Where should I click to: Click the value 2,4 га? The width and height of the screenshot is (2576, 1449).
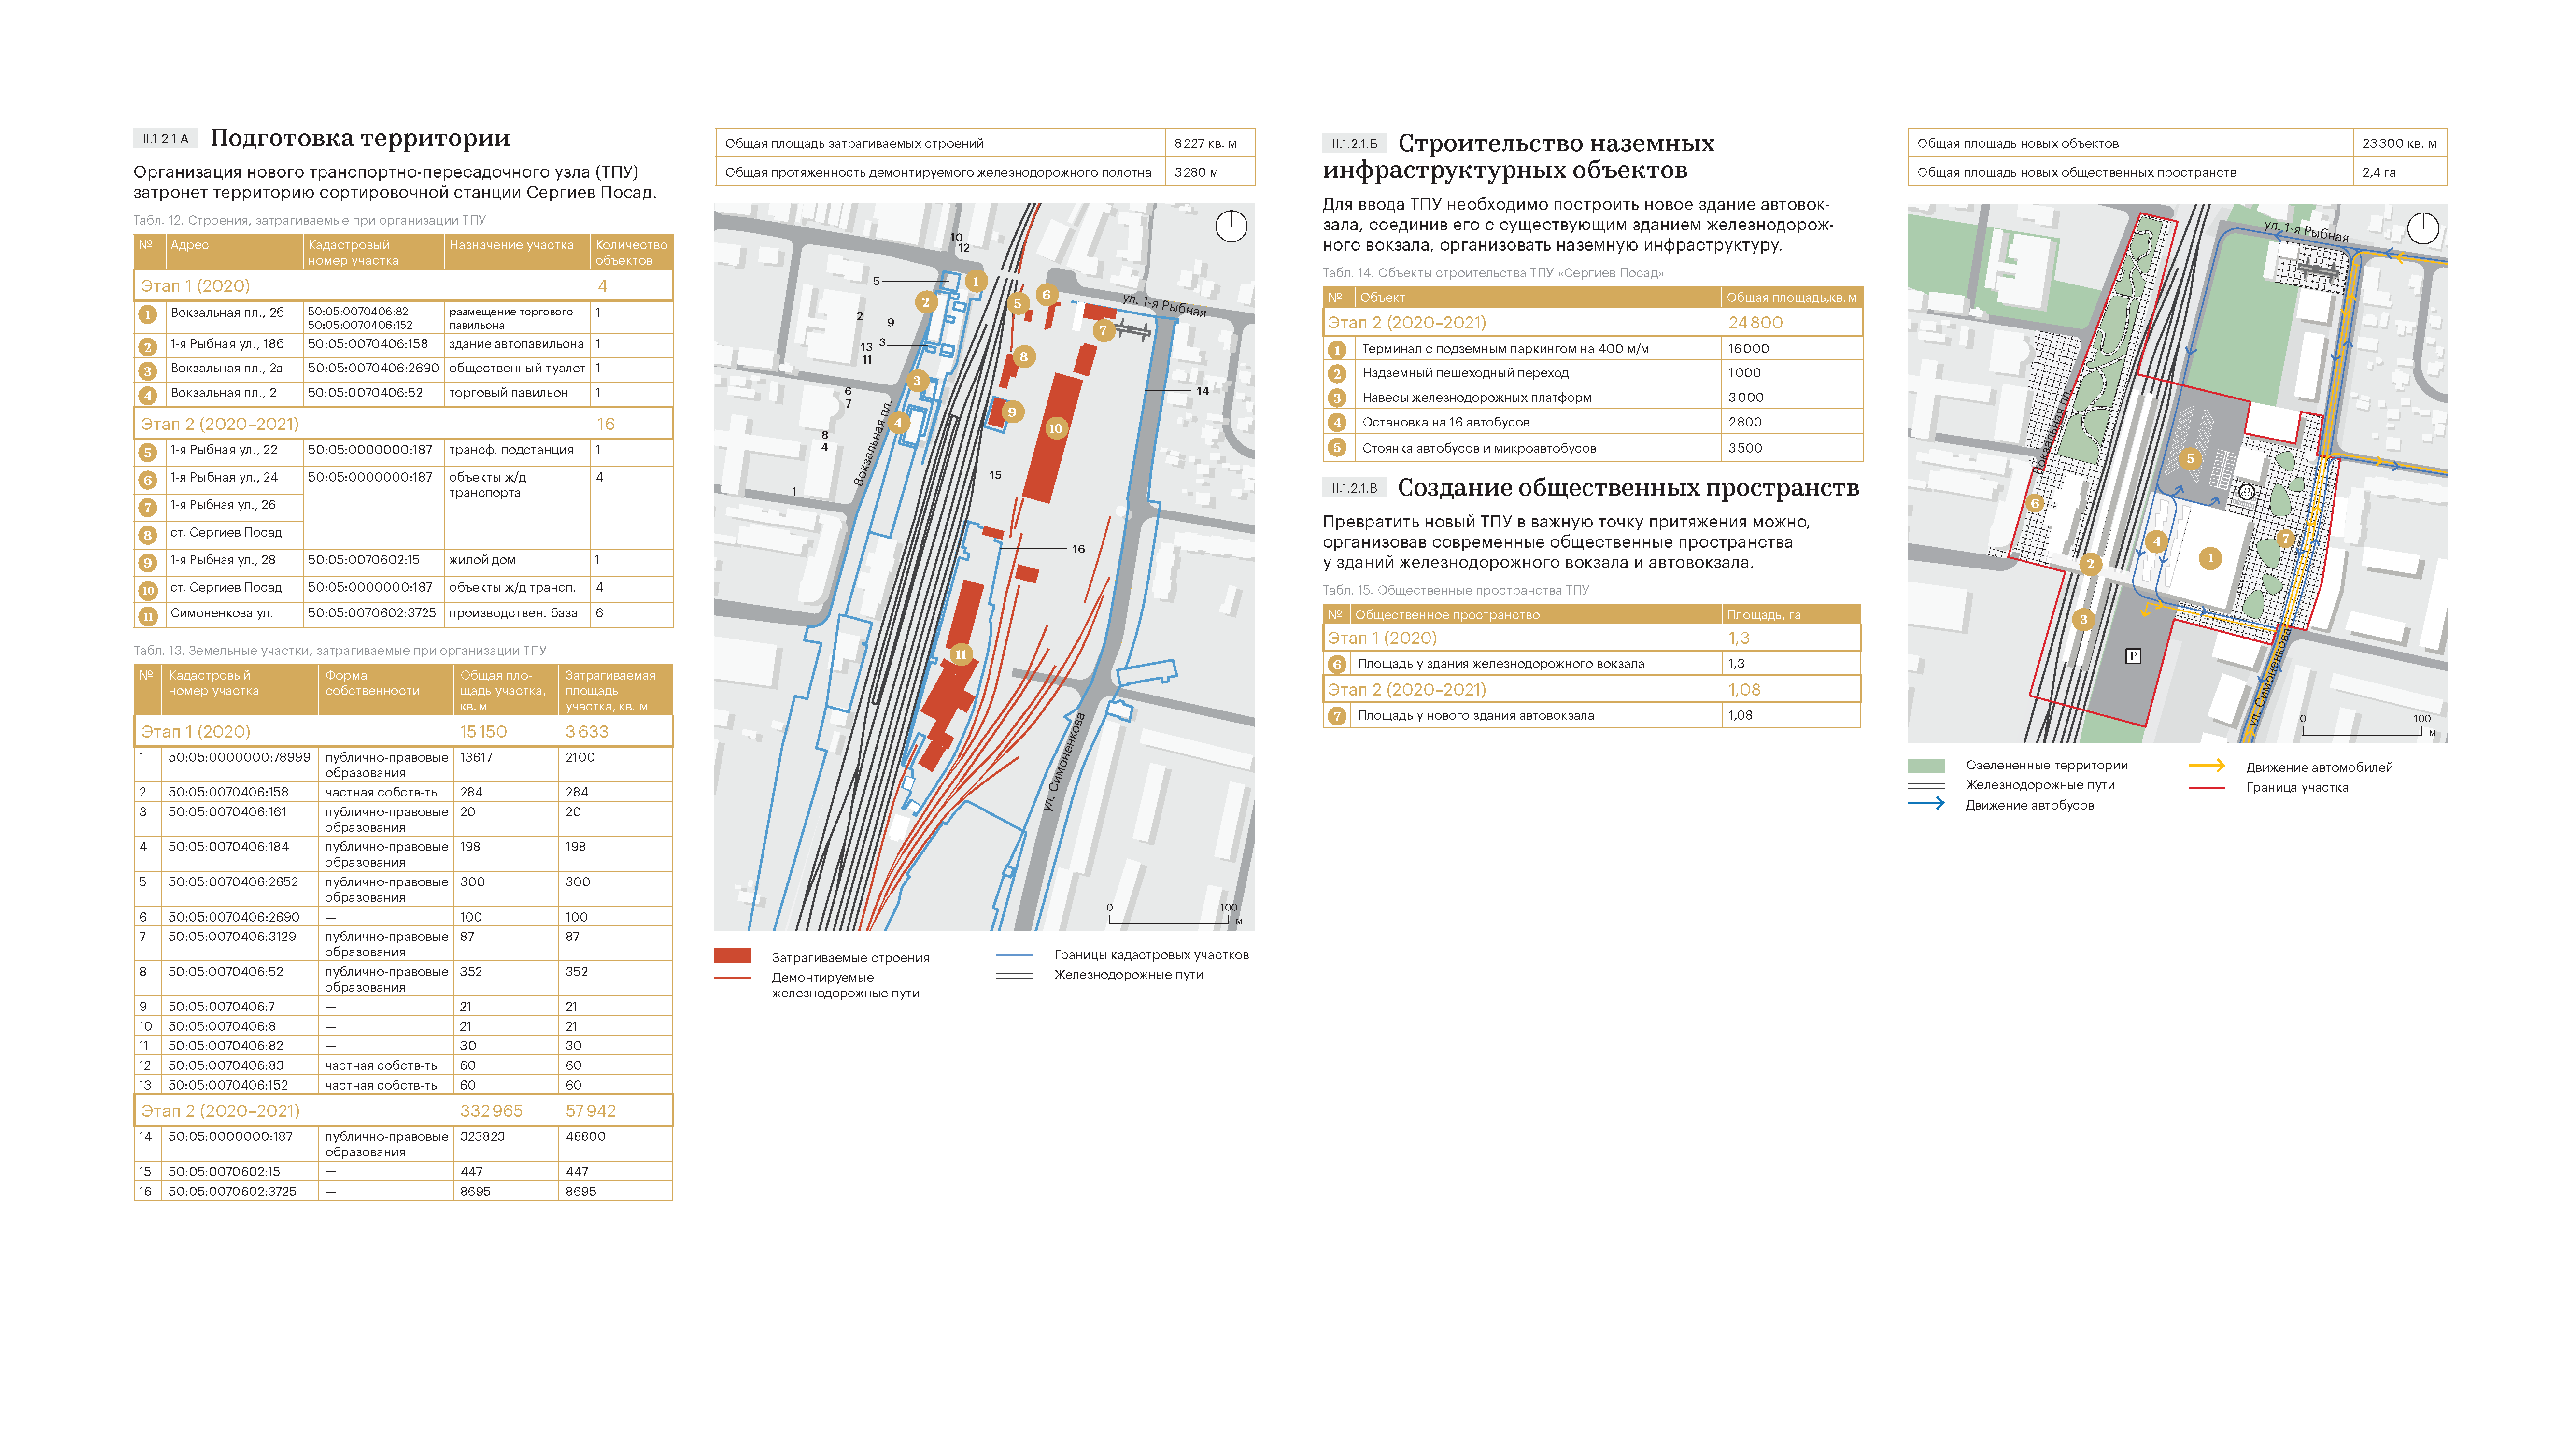[x=2378, y=172]
